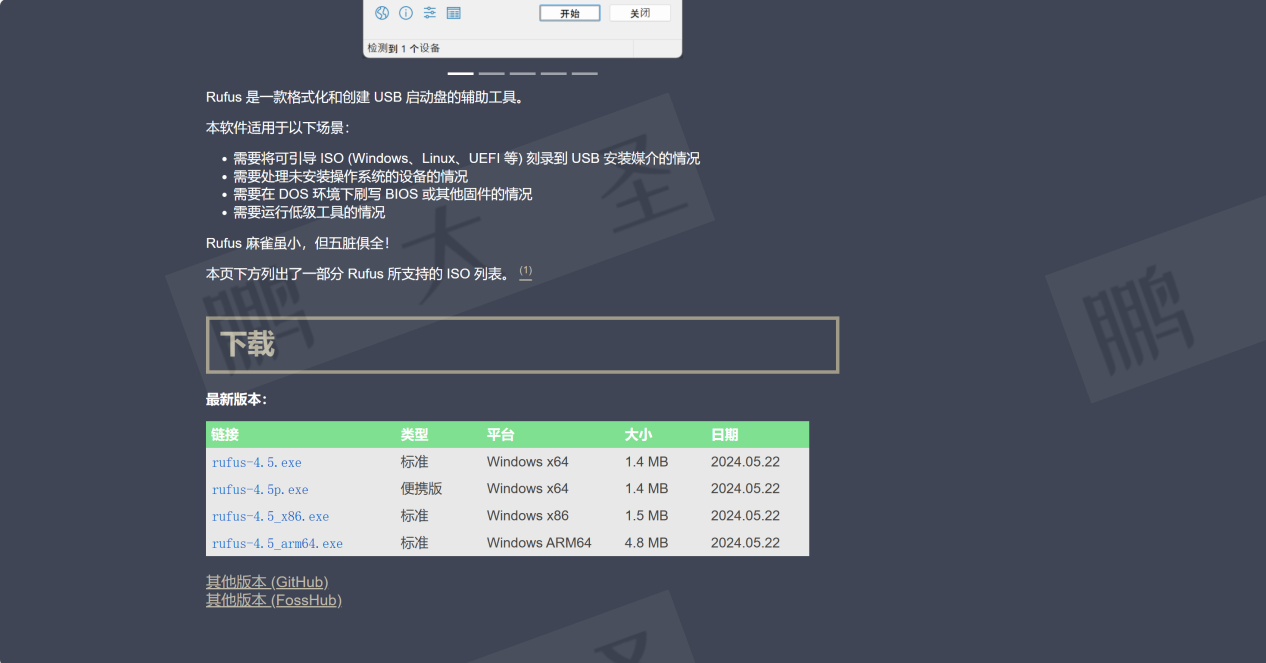1266x663 pixels.
Task: Click the 便携版 type cell
Action: (422, 489)
